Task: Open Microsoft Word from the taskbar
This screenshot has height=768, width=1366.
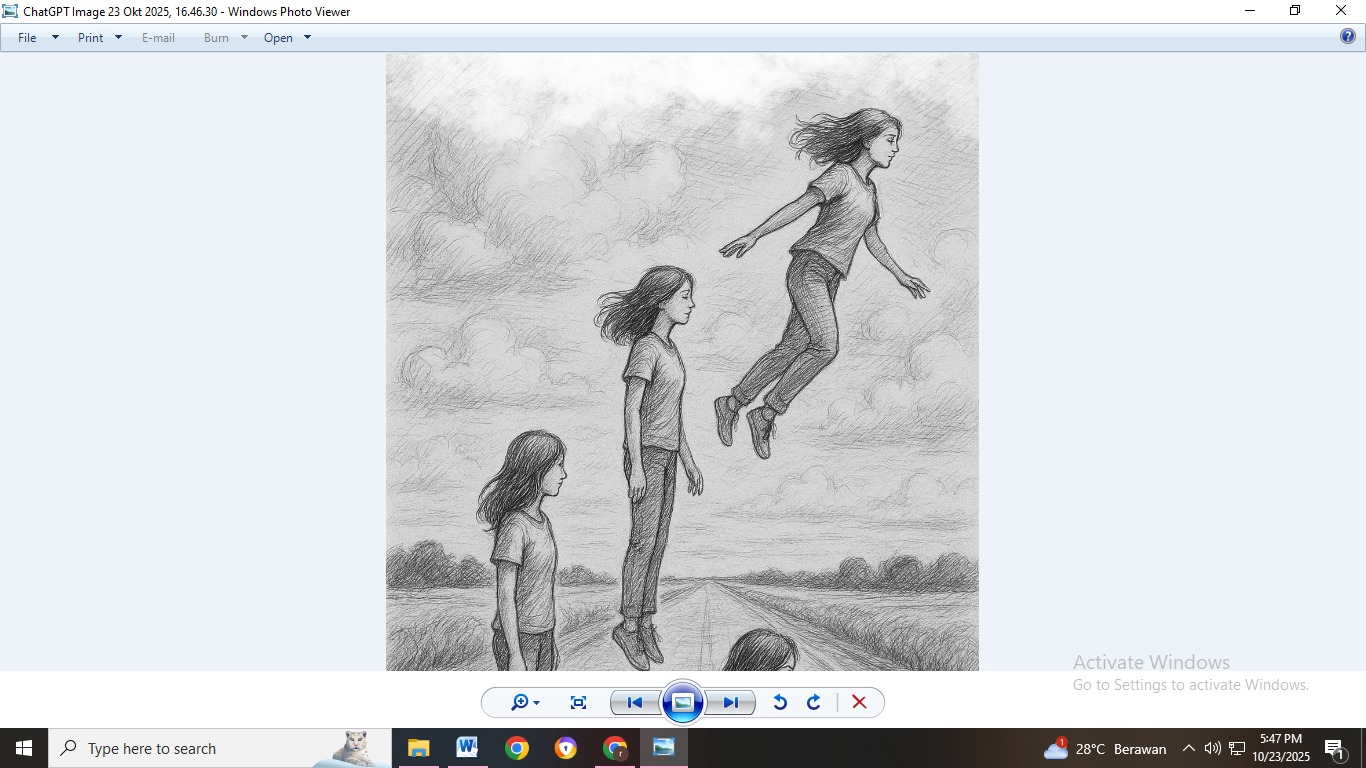Action: click(x=467, y=748)
